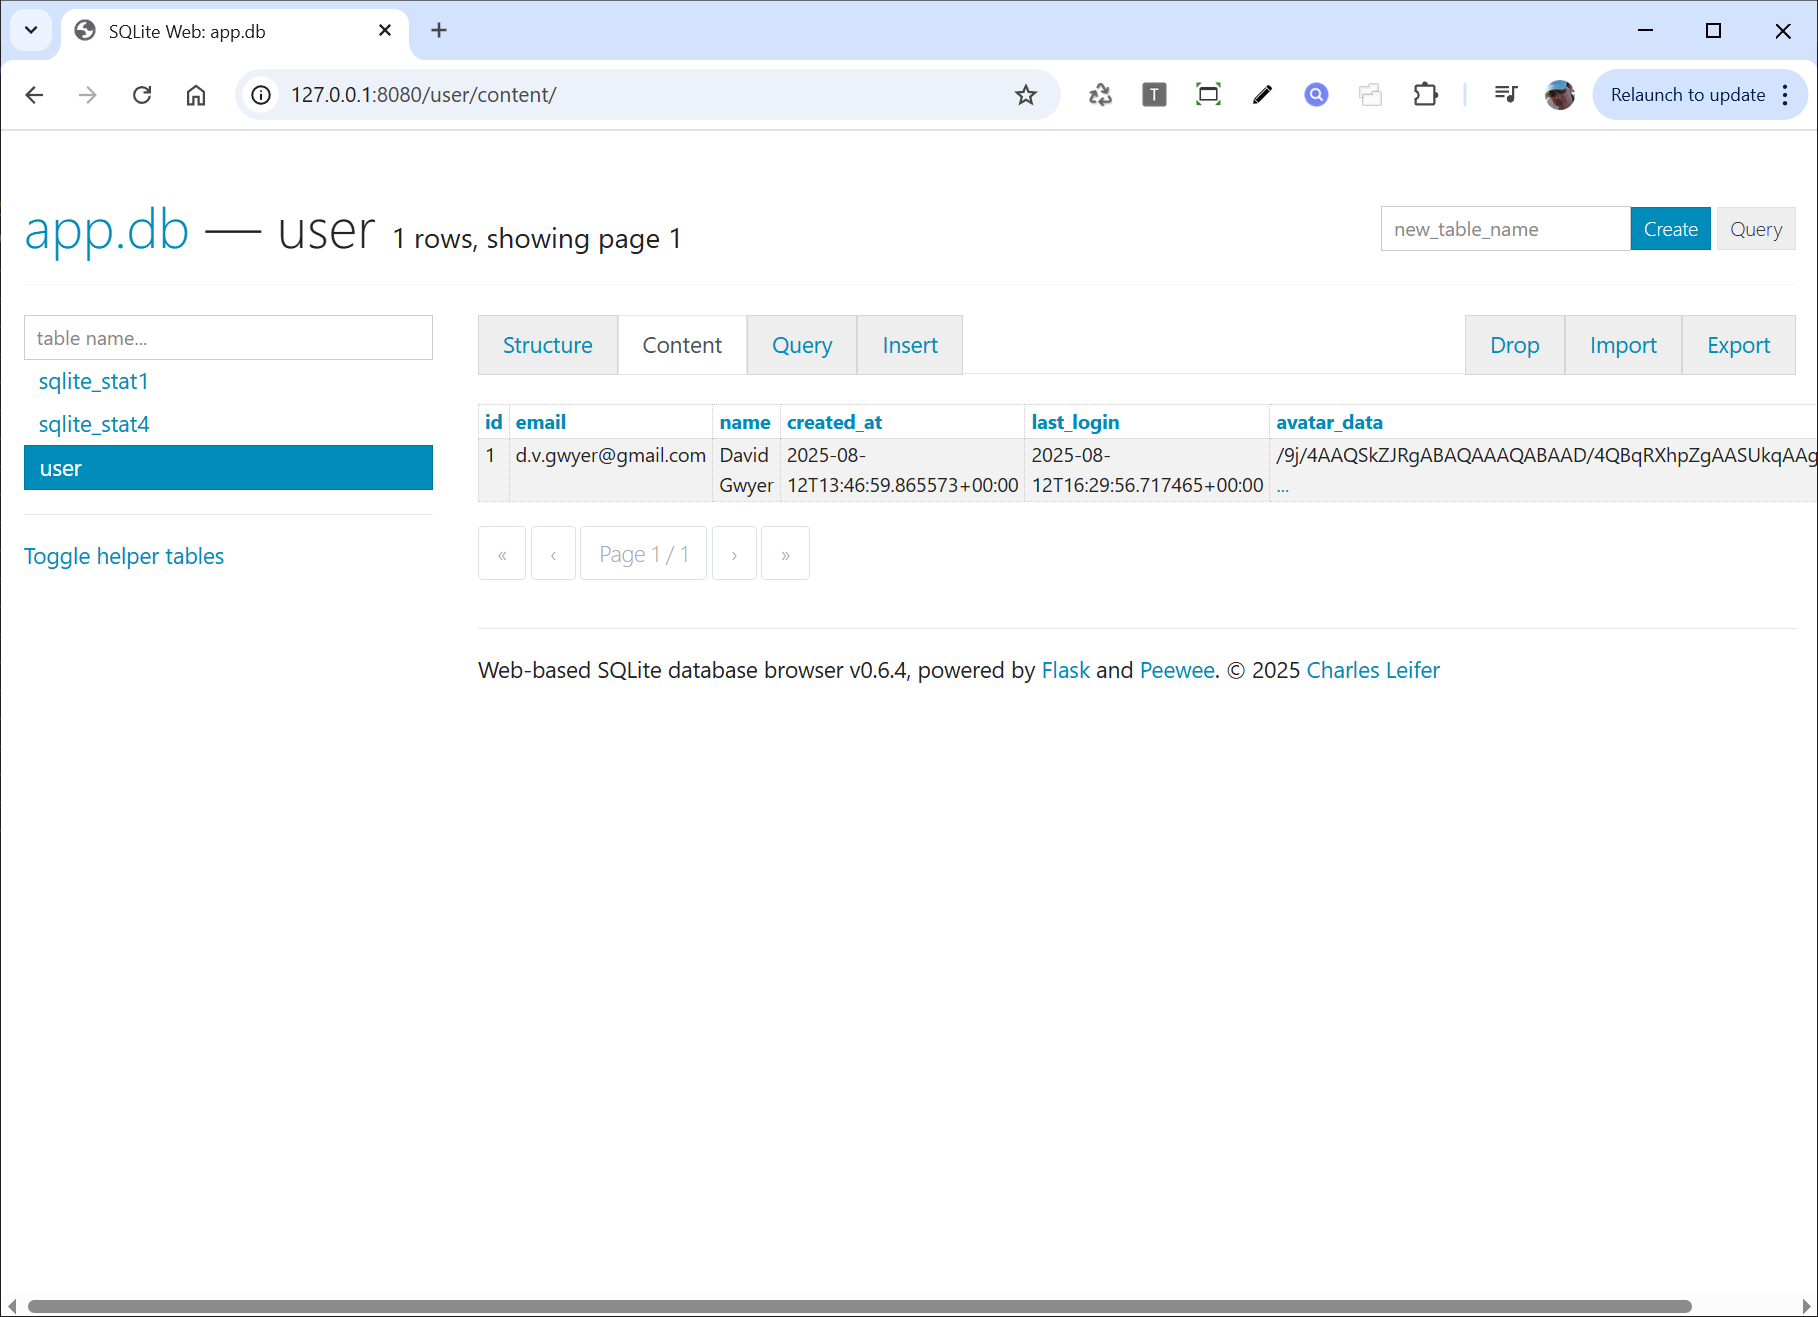
Task: Sort by the created_at column header
Action: (x=834, y=422)
